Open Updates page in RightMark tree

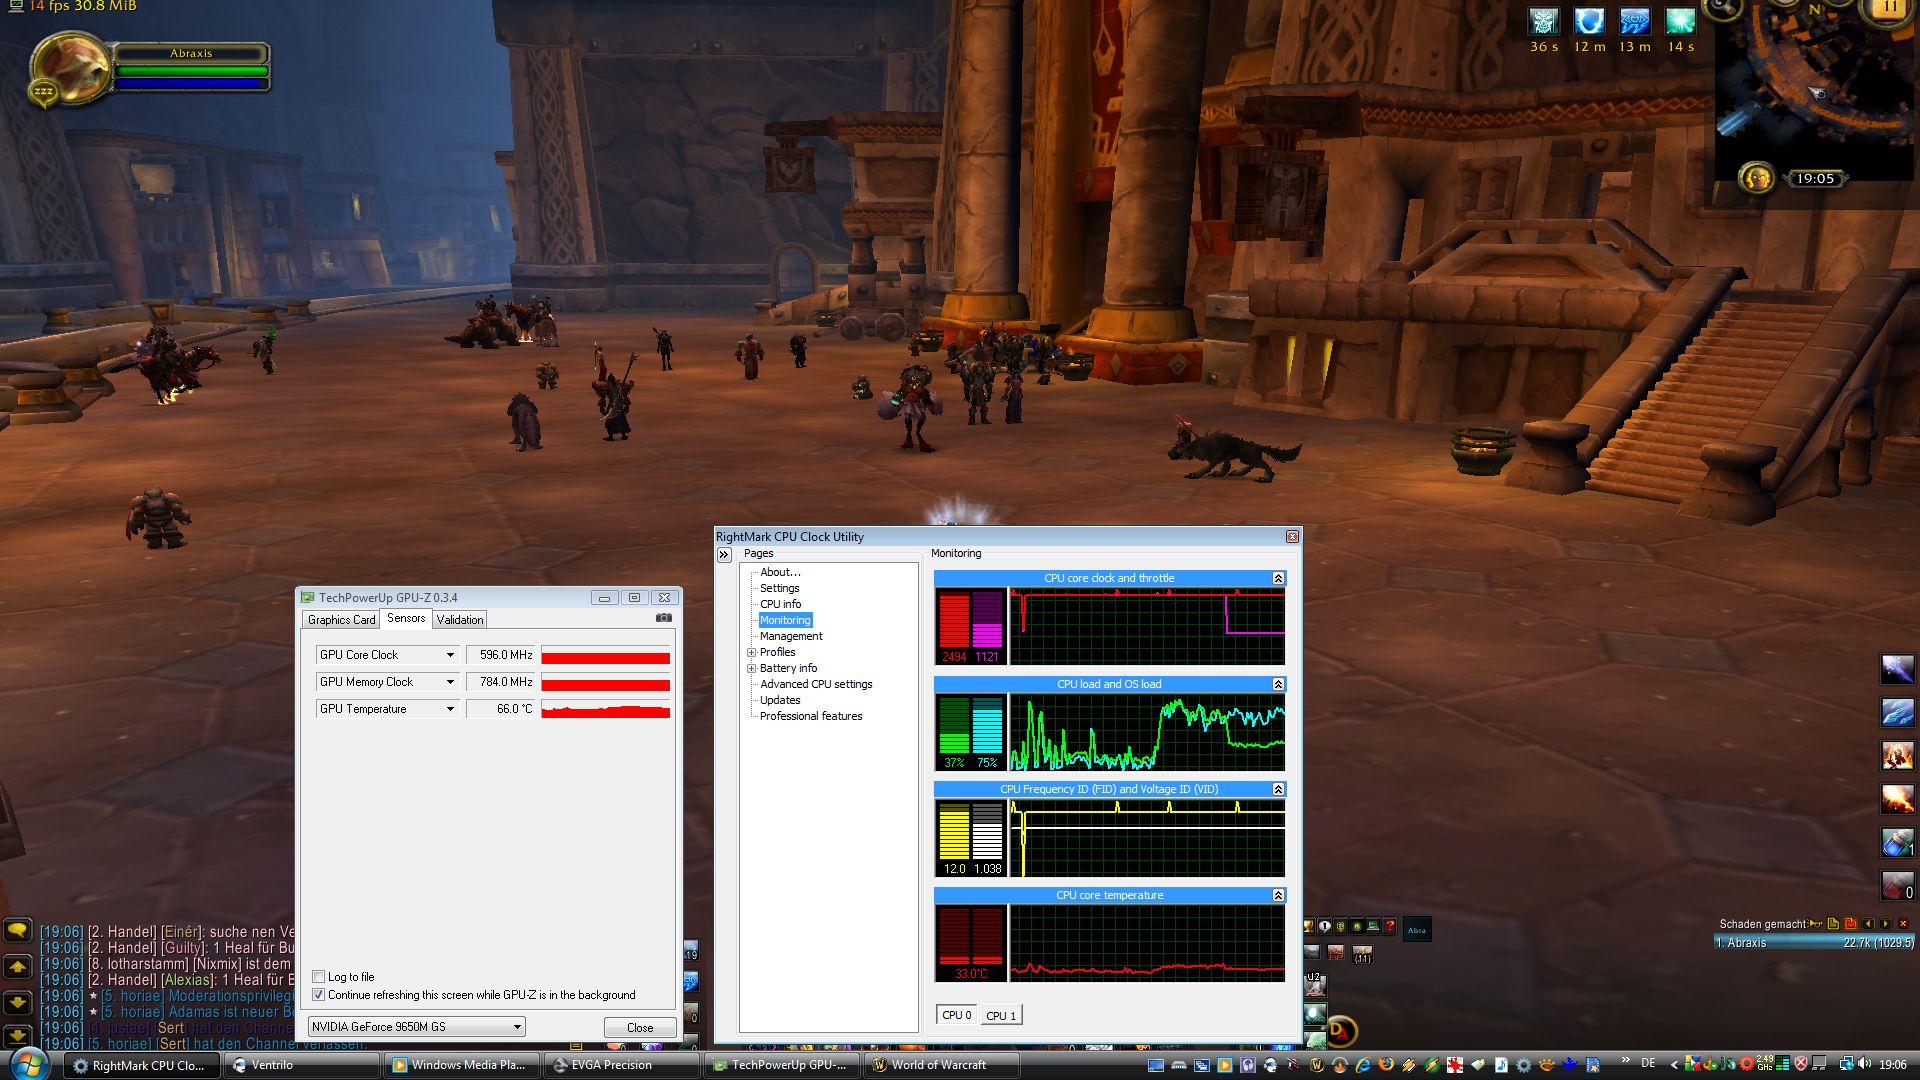coord(780,700)
